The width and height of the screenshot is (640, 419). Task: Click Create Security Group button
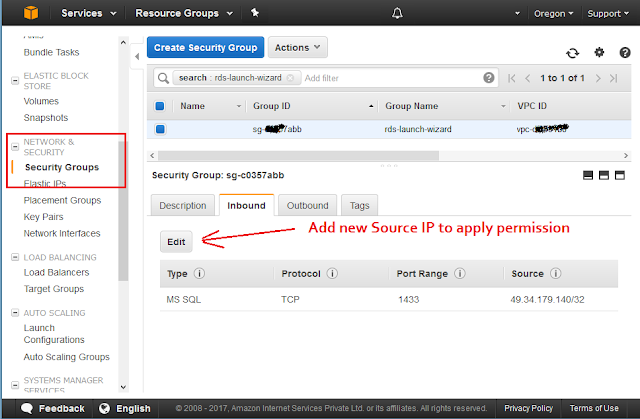coord(205,48)
